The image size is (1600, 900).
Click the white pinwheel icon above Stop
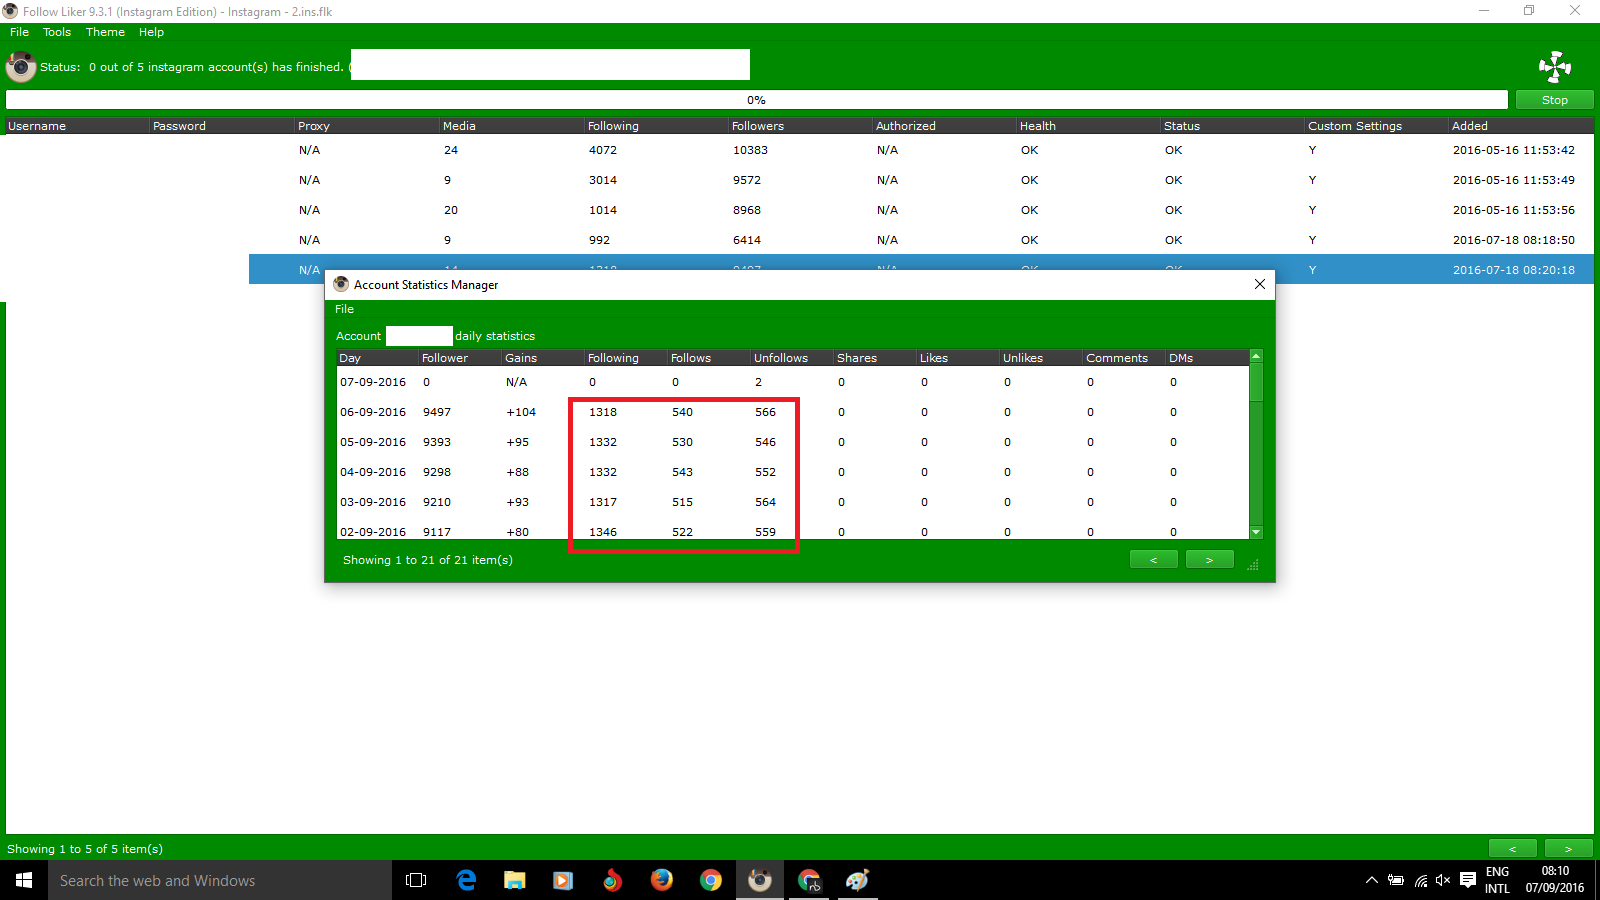[x=1555, y=67]
